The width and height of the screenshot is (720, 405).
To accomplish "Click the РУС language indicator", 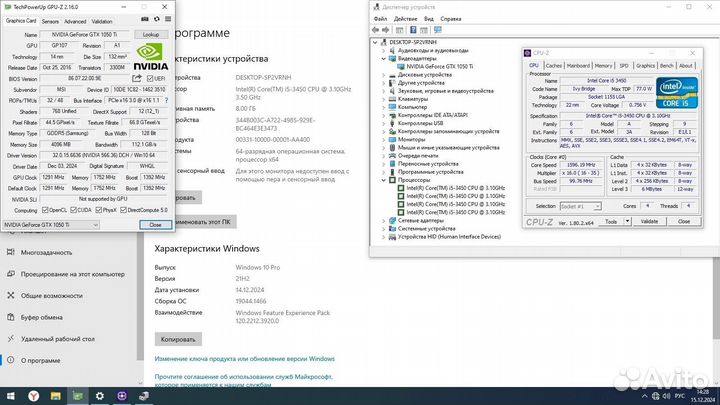I will (680, 396).
